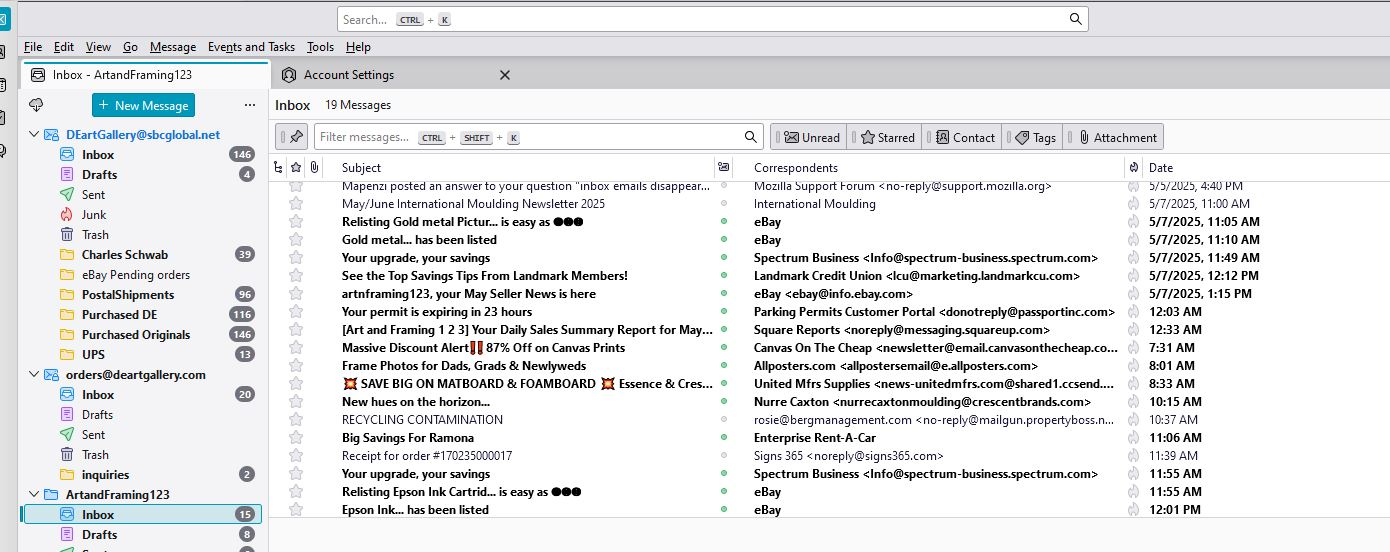Viewport: 1390px width, 552px height.
Task: Toggle the Attachment quick filter
Action: click(x=1115, y=137)
